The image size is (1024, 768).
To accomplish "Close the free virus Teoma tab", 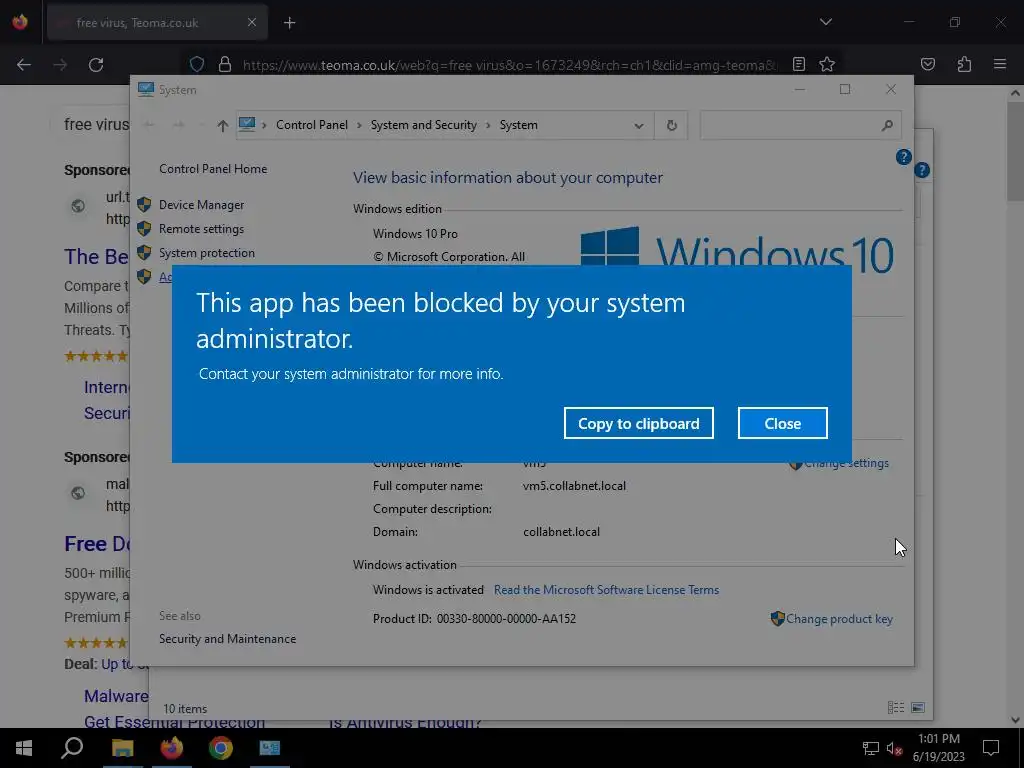I will (252, 22).
